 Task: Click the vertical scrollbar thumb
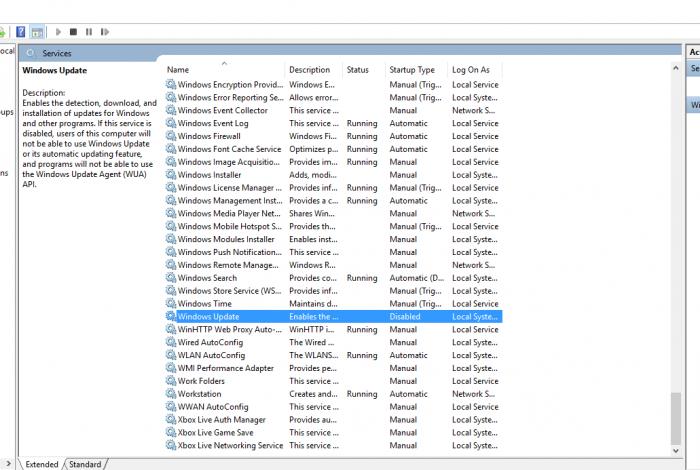[x=676, y=419]
